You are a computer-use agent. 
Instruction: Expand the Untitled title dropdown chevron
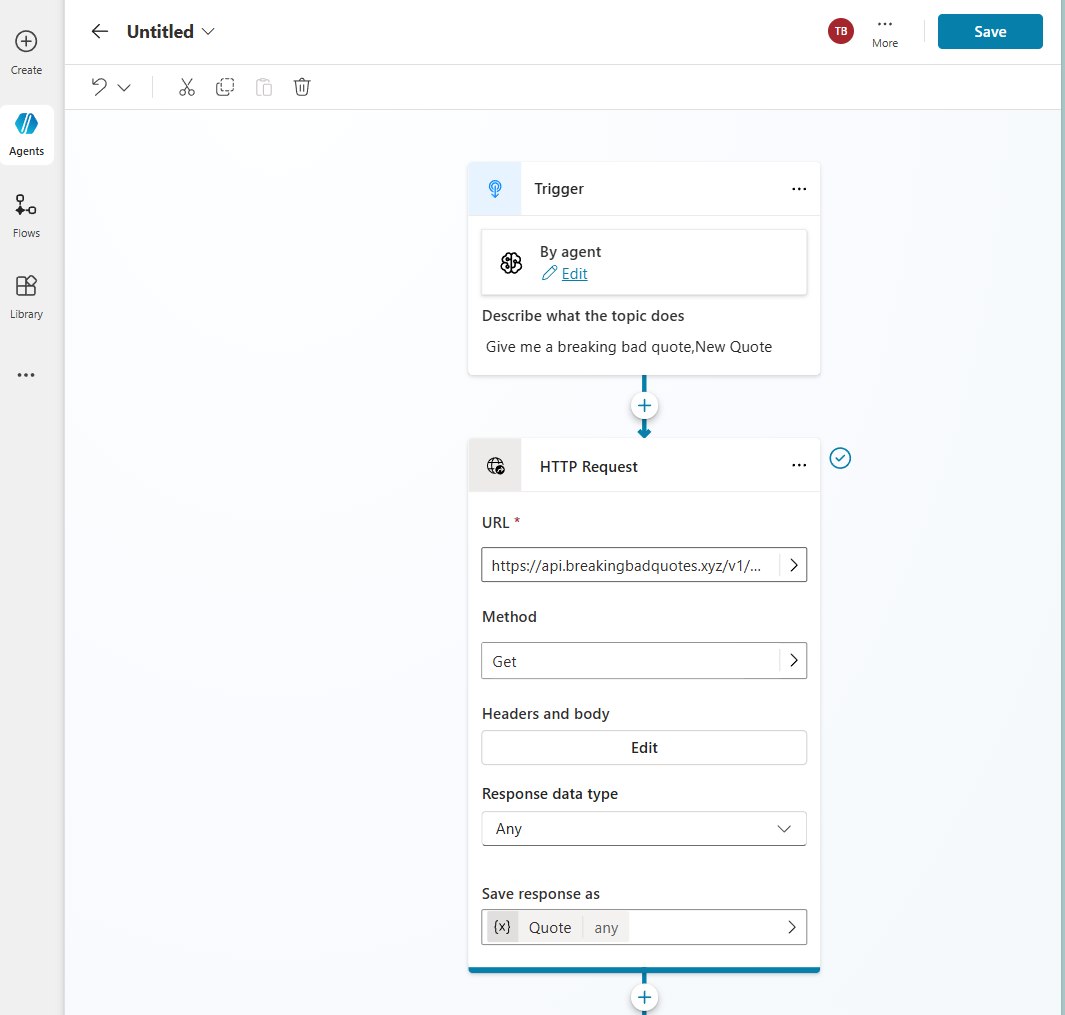pos(209,32)
